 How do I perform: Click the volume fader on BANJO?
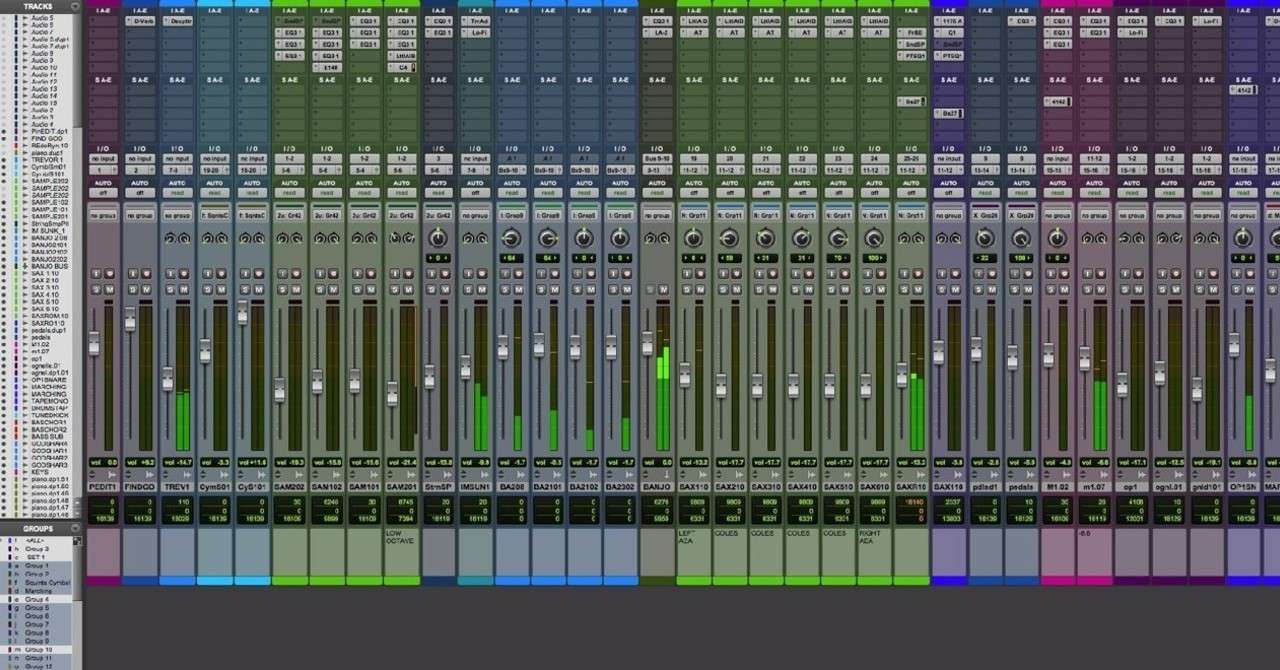click(x=647, y=343)
